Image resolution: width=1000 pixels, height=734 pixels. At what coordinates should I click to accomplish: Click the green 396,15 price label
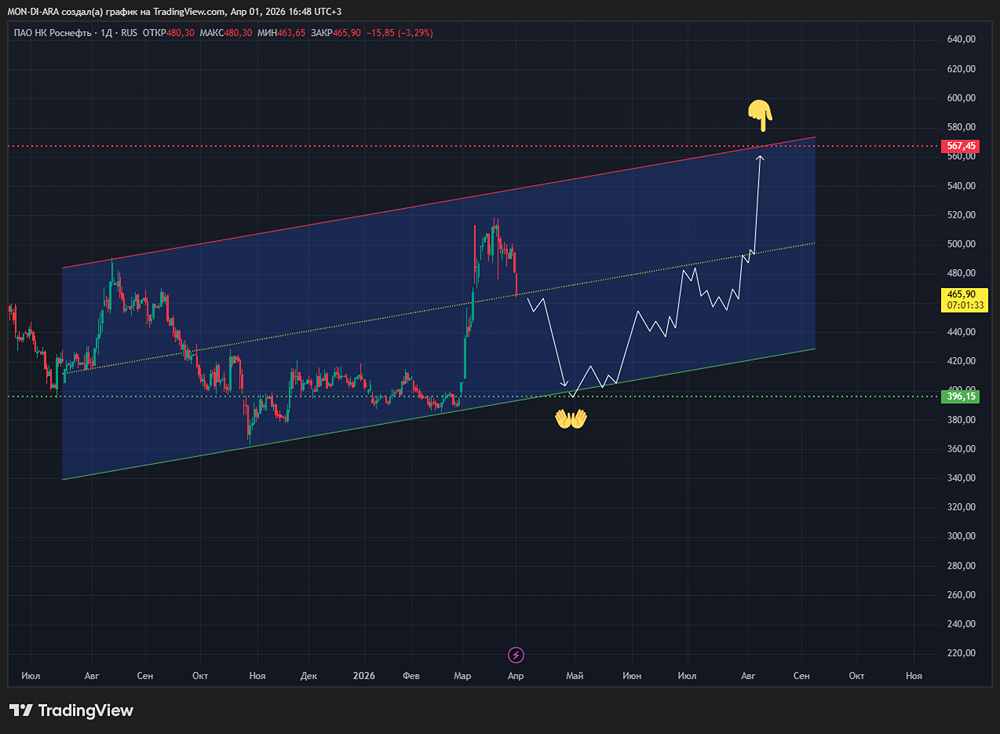pos(960,397)
